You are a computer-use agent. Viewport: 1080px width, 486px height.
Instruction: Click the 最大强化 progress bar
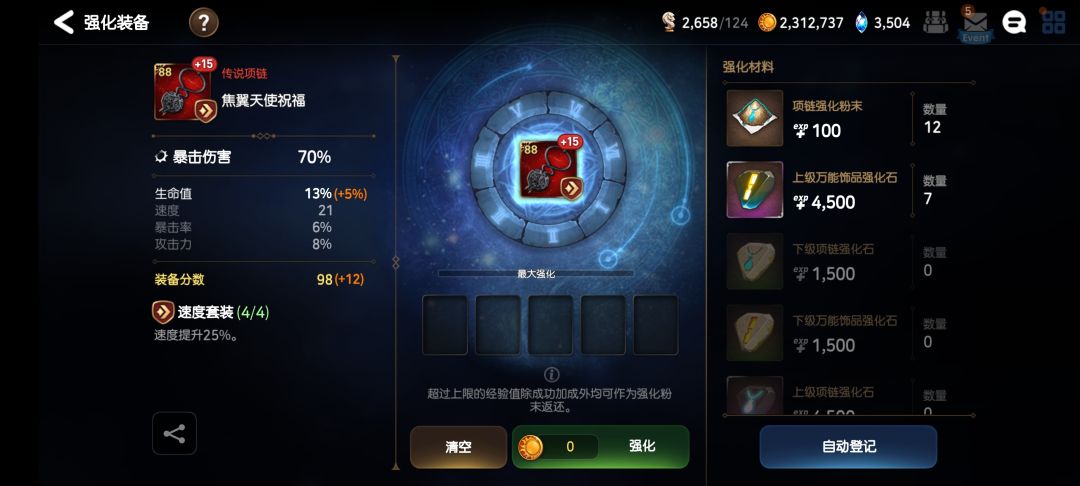tap(536, 273)
